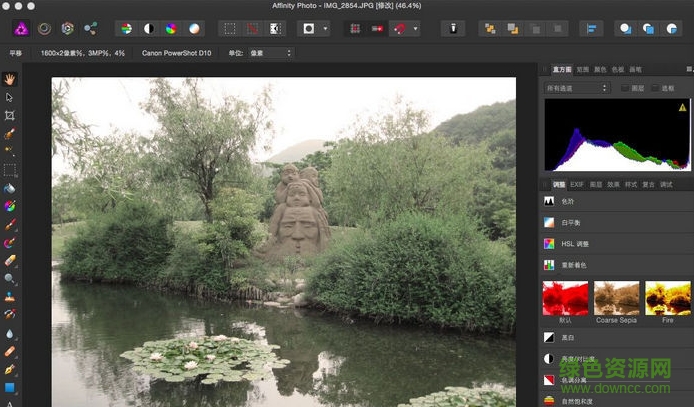Click the Subtract boolean operation icon
Image resolution: width=694 pixels, height=407 pixels.
(x=648, y=29)
